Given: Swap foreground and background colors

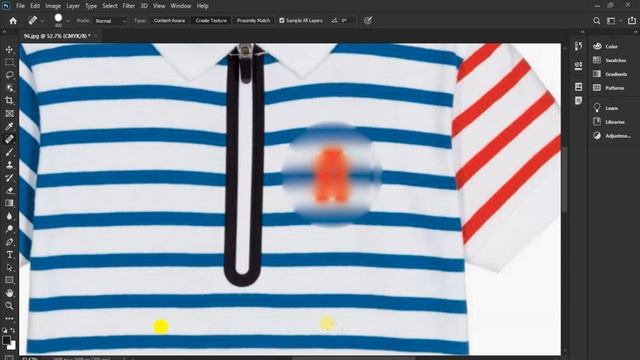Looking at the screenshot, I should 13,330.
